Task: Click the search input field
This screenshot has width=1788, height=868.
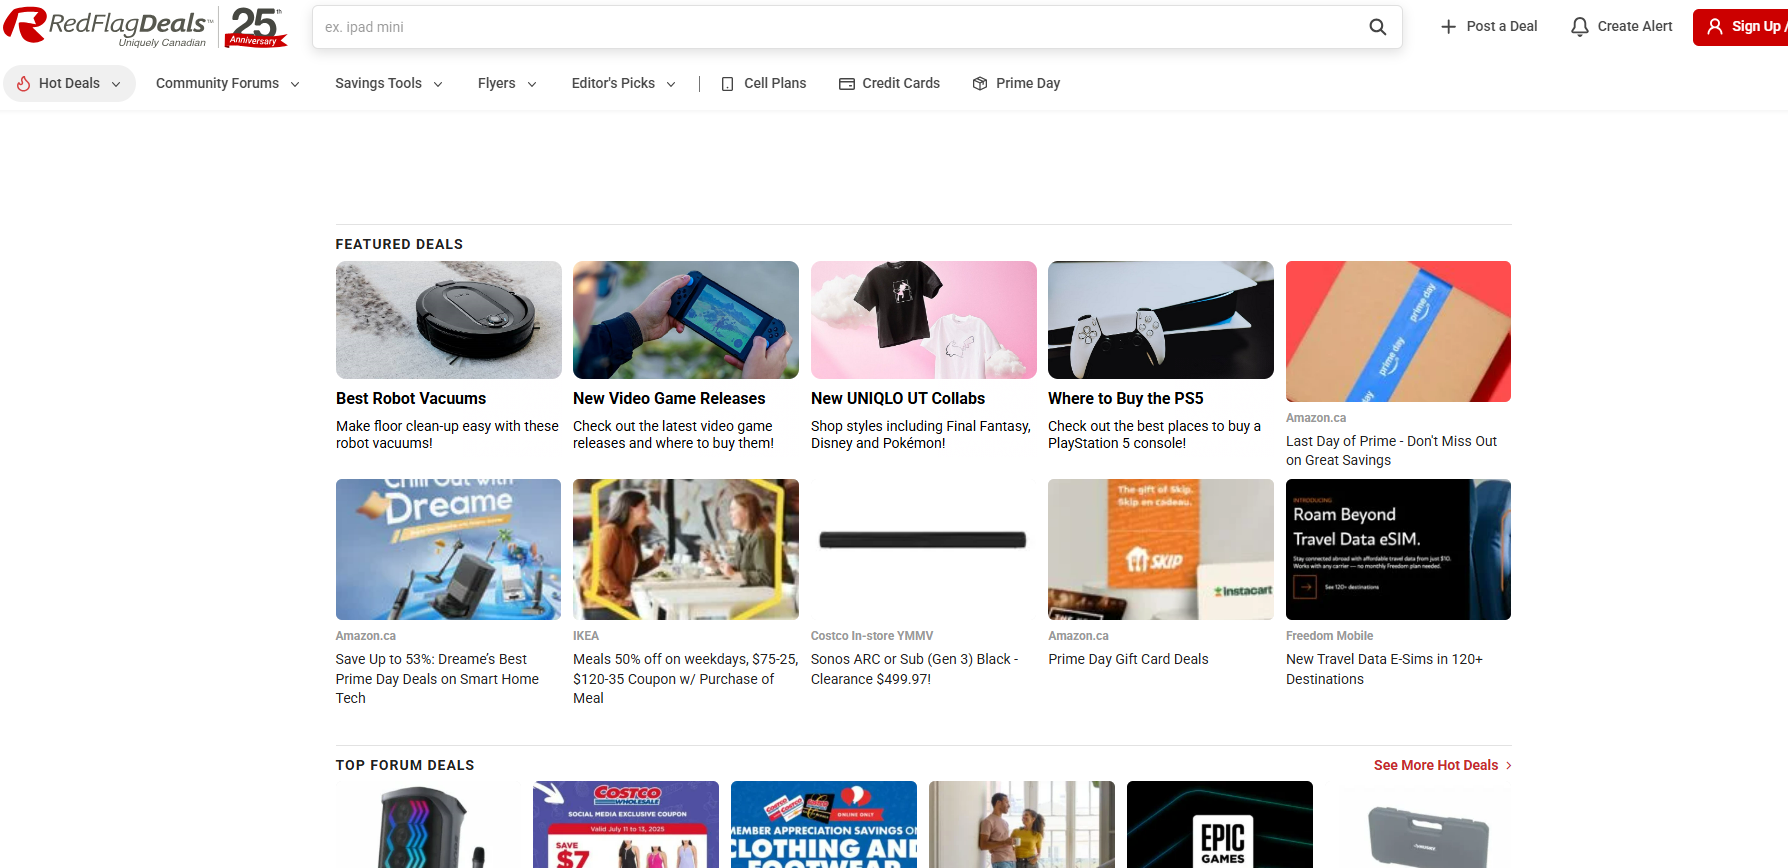Action: [840, 27]
